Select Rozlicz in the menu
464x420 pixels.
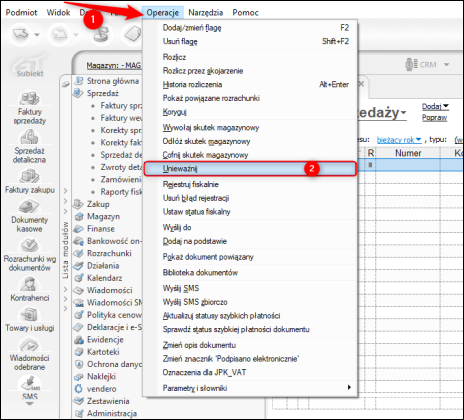(x=250, y=57)
